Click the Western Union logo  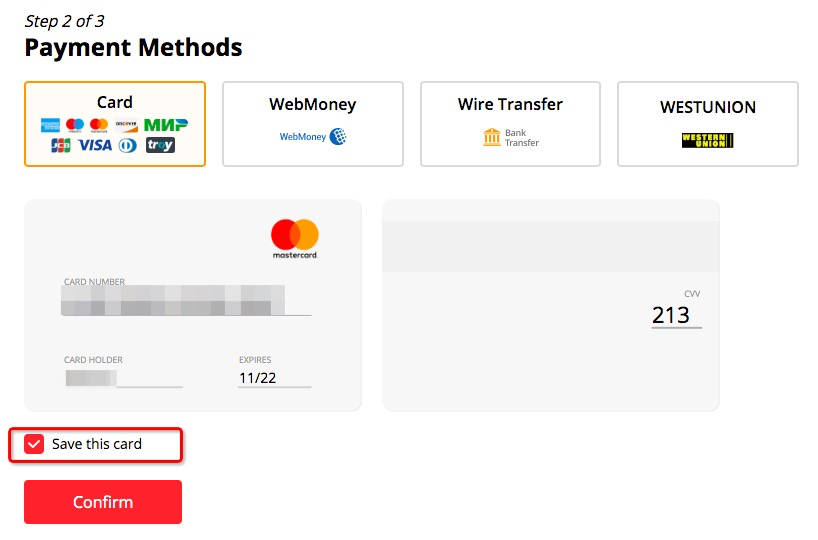click(x=707, y=140)
